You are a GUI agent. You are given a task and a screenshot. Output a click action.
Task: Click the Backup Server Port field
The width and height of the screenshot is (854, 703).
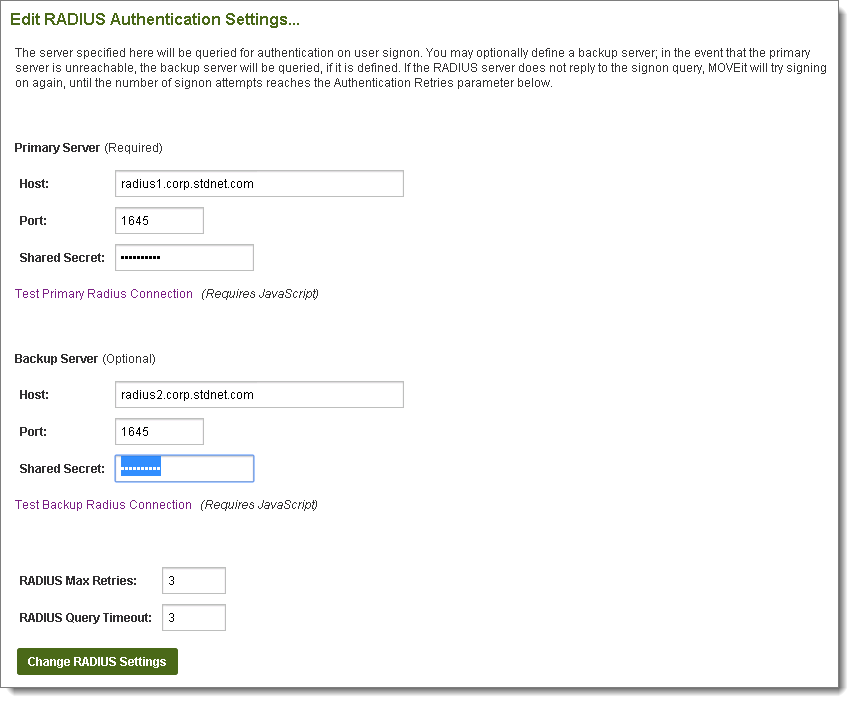coord(159,431)
